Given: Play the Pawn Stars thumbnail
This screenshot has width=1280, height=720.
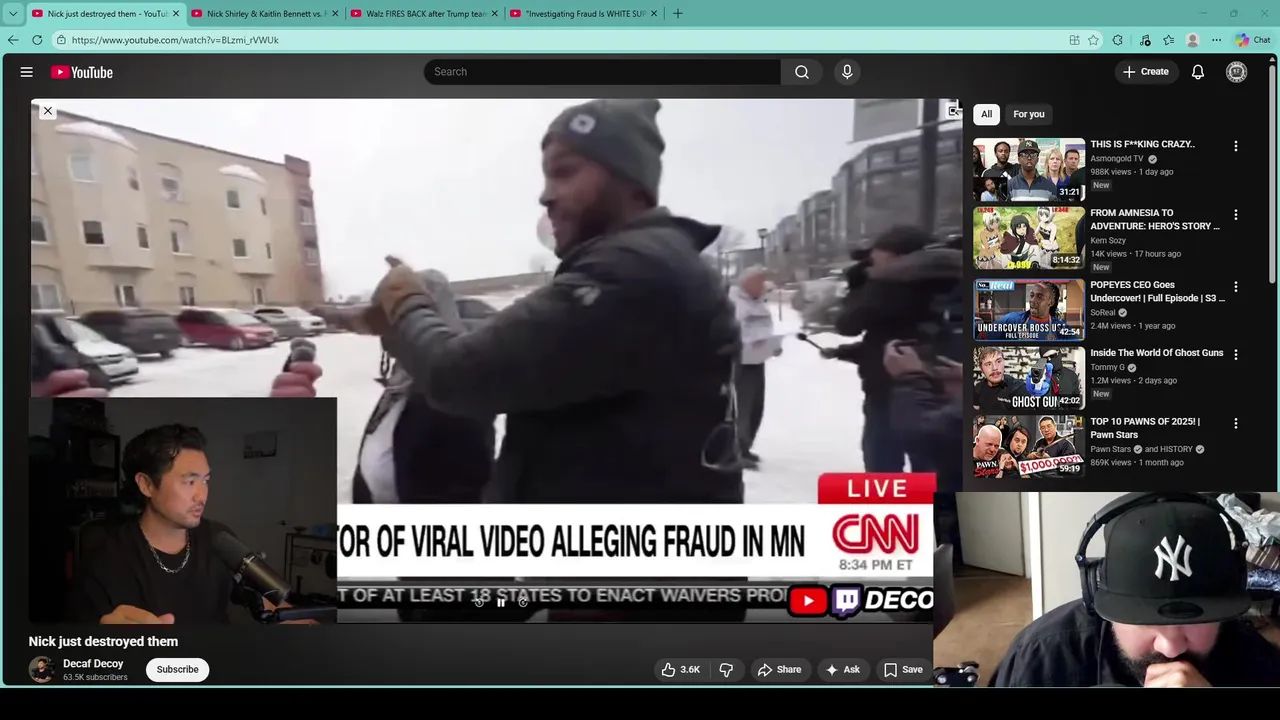Looking at the screenshot, I should (x=1029, y=446).
